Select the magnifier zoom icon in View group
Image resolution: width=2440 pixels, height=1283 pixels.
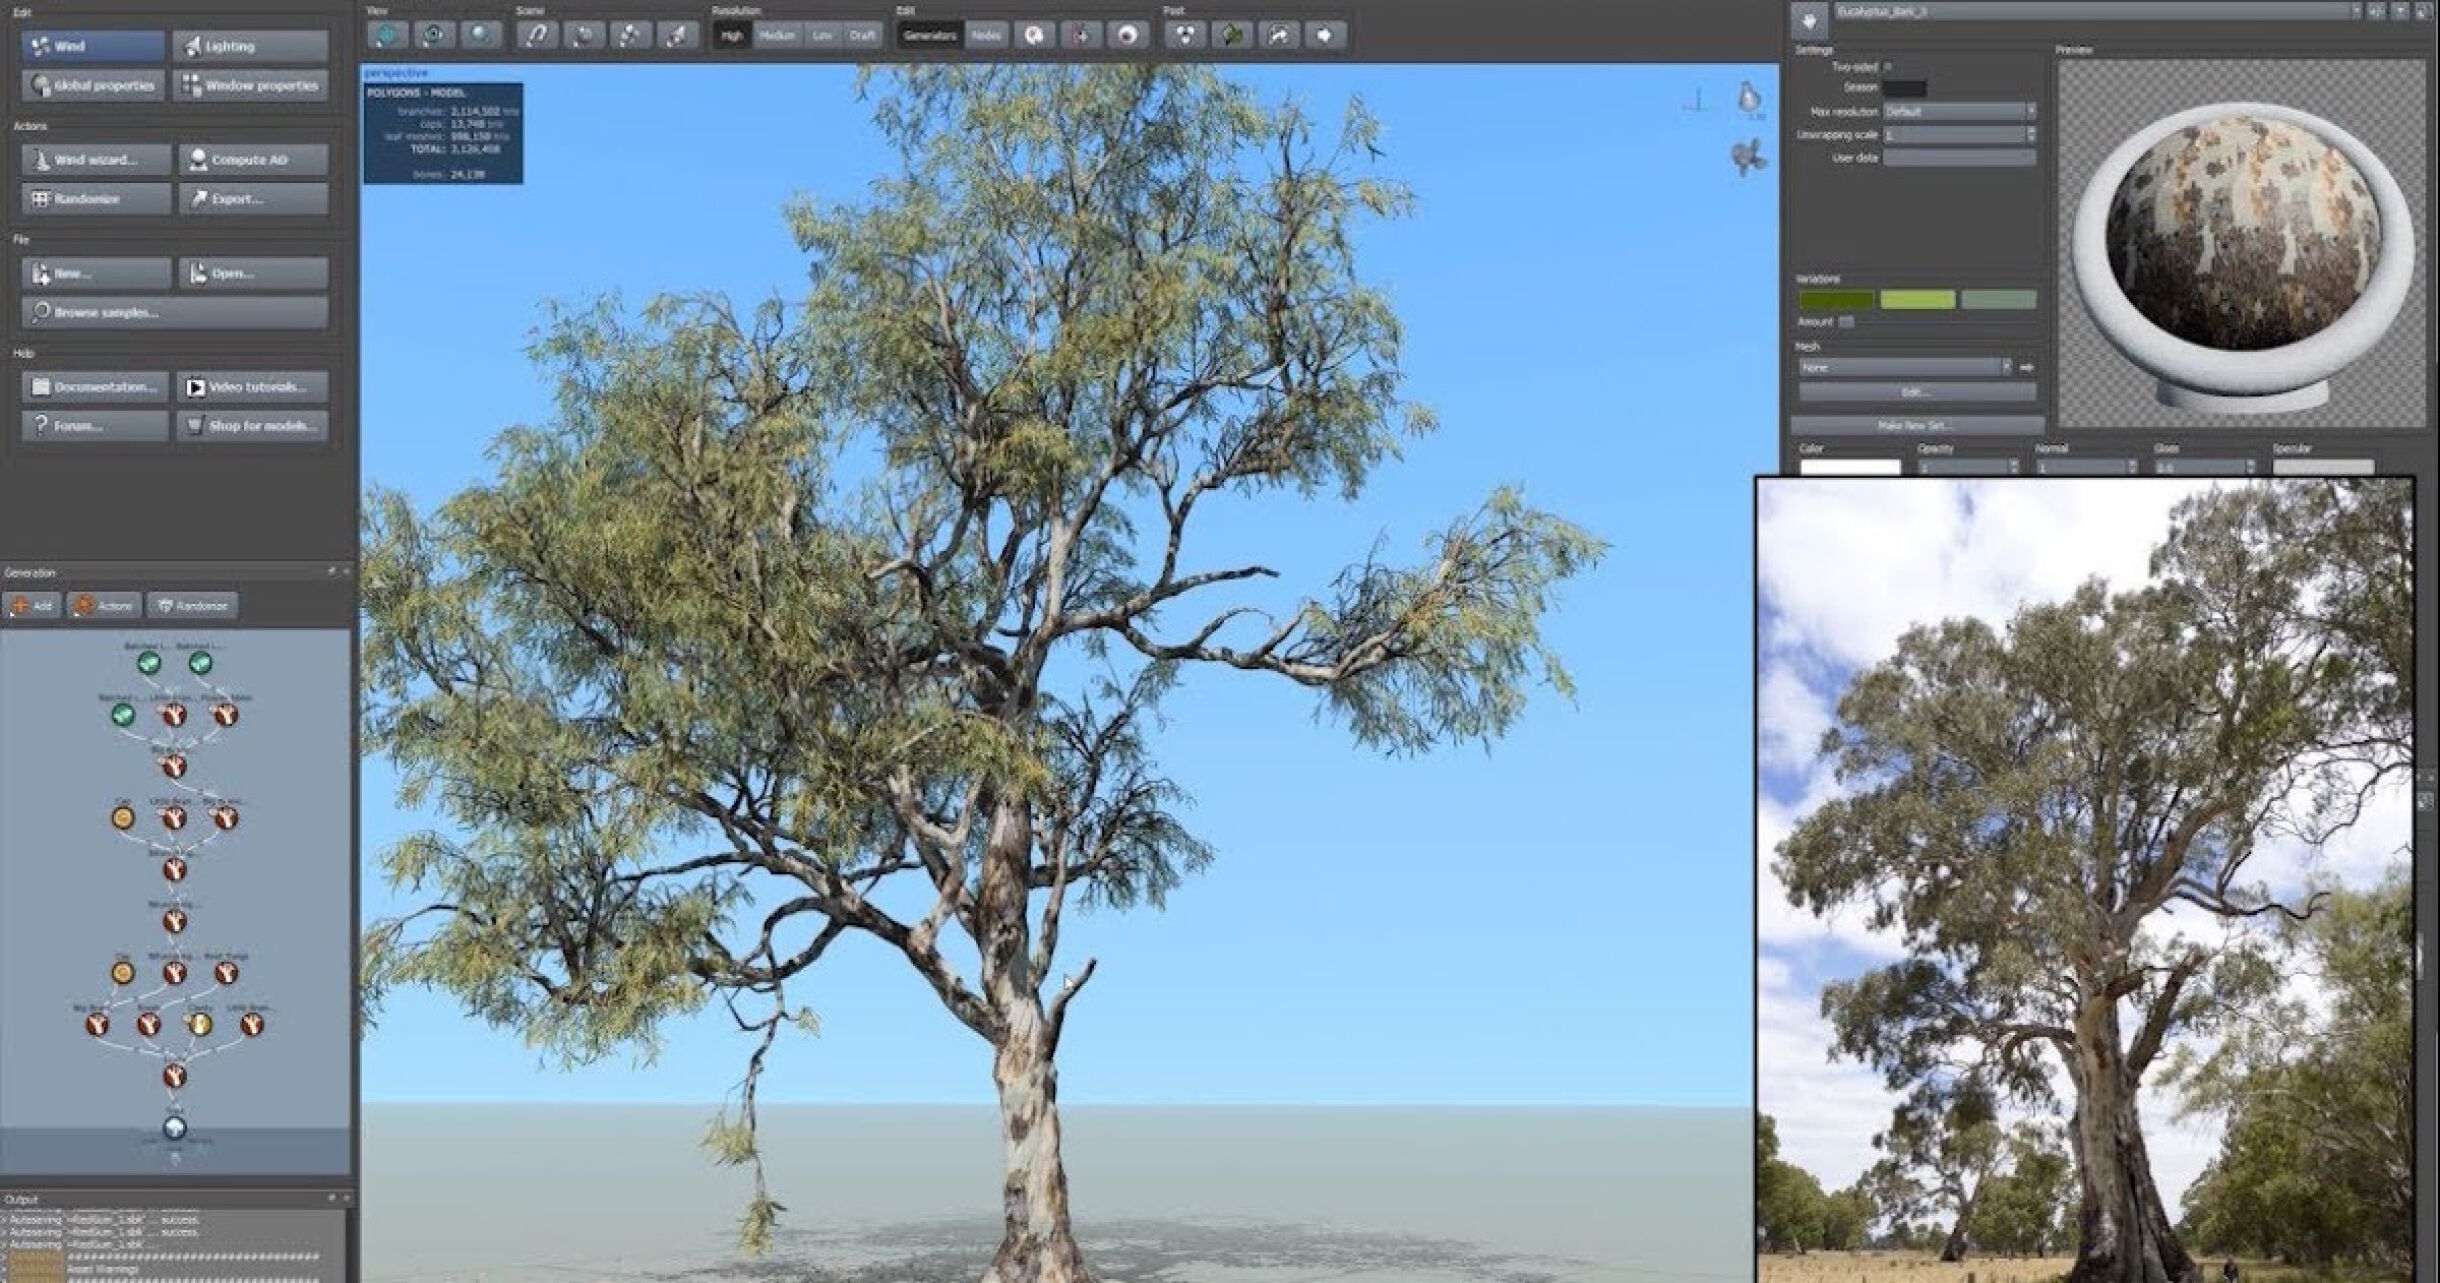481,35
